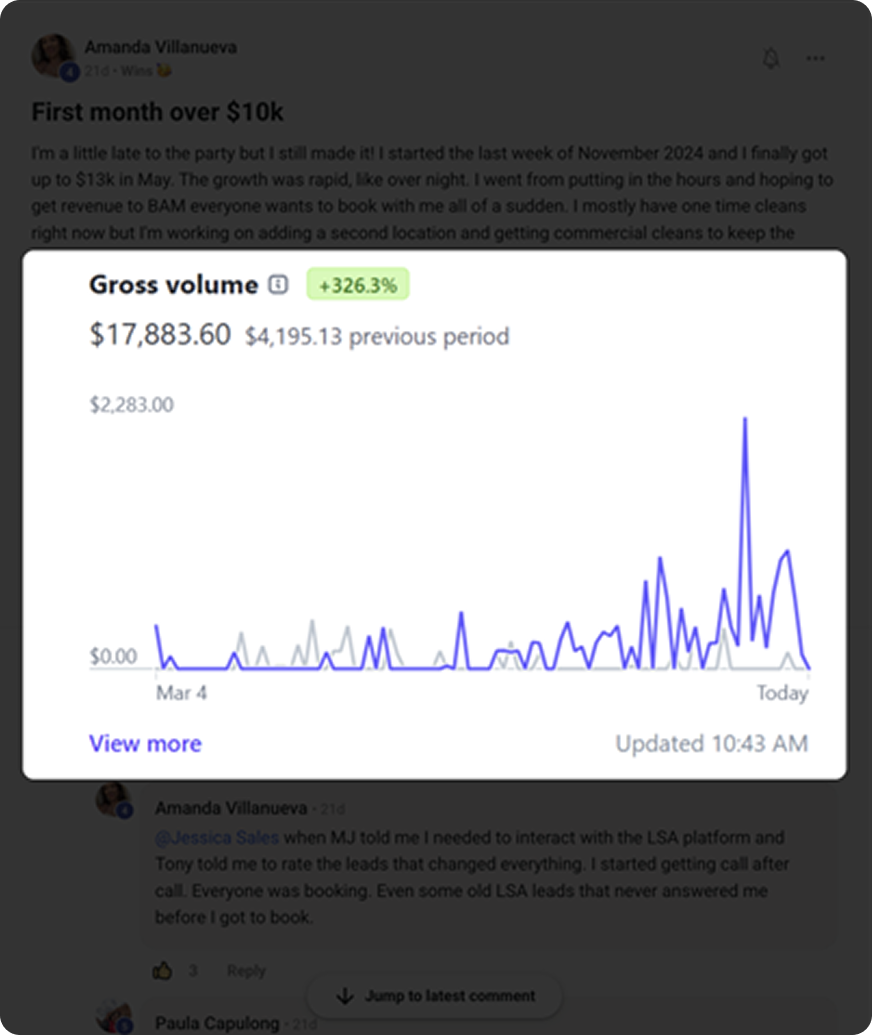Like the comment with the thumbs-up icon

162,970
